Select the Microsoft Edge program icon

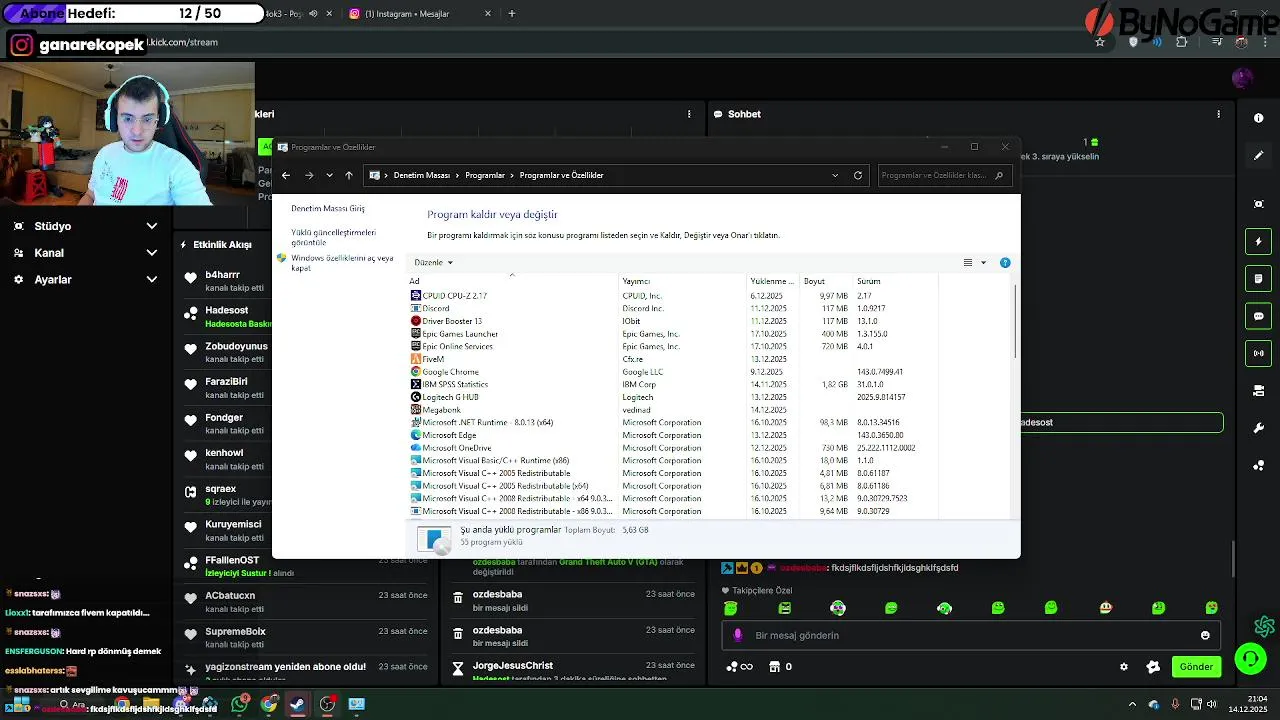[x=416, y=435]
